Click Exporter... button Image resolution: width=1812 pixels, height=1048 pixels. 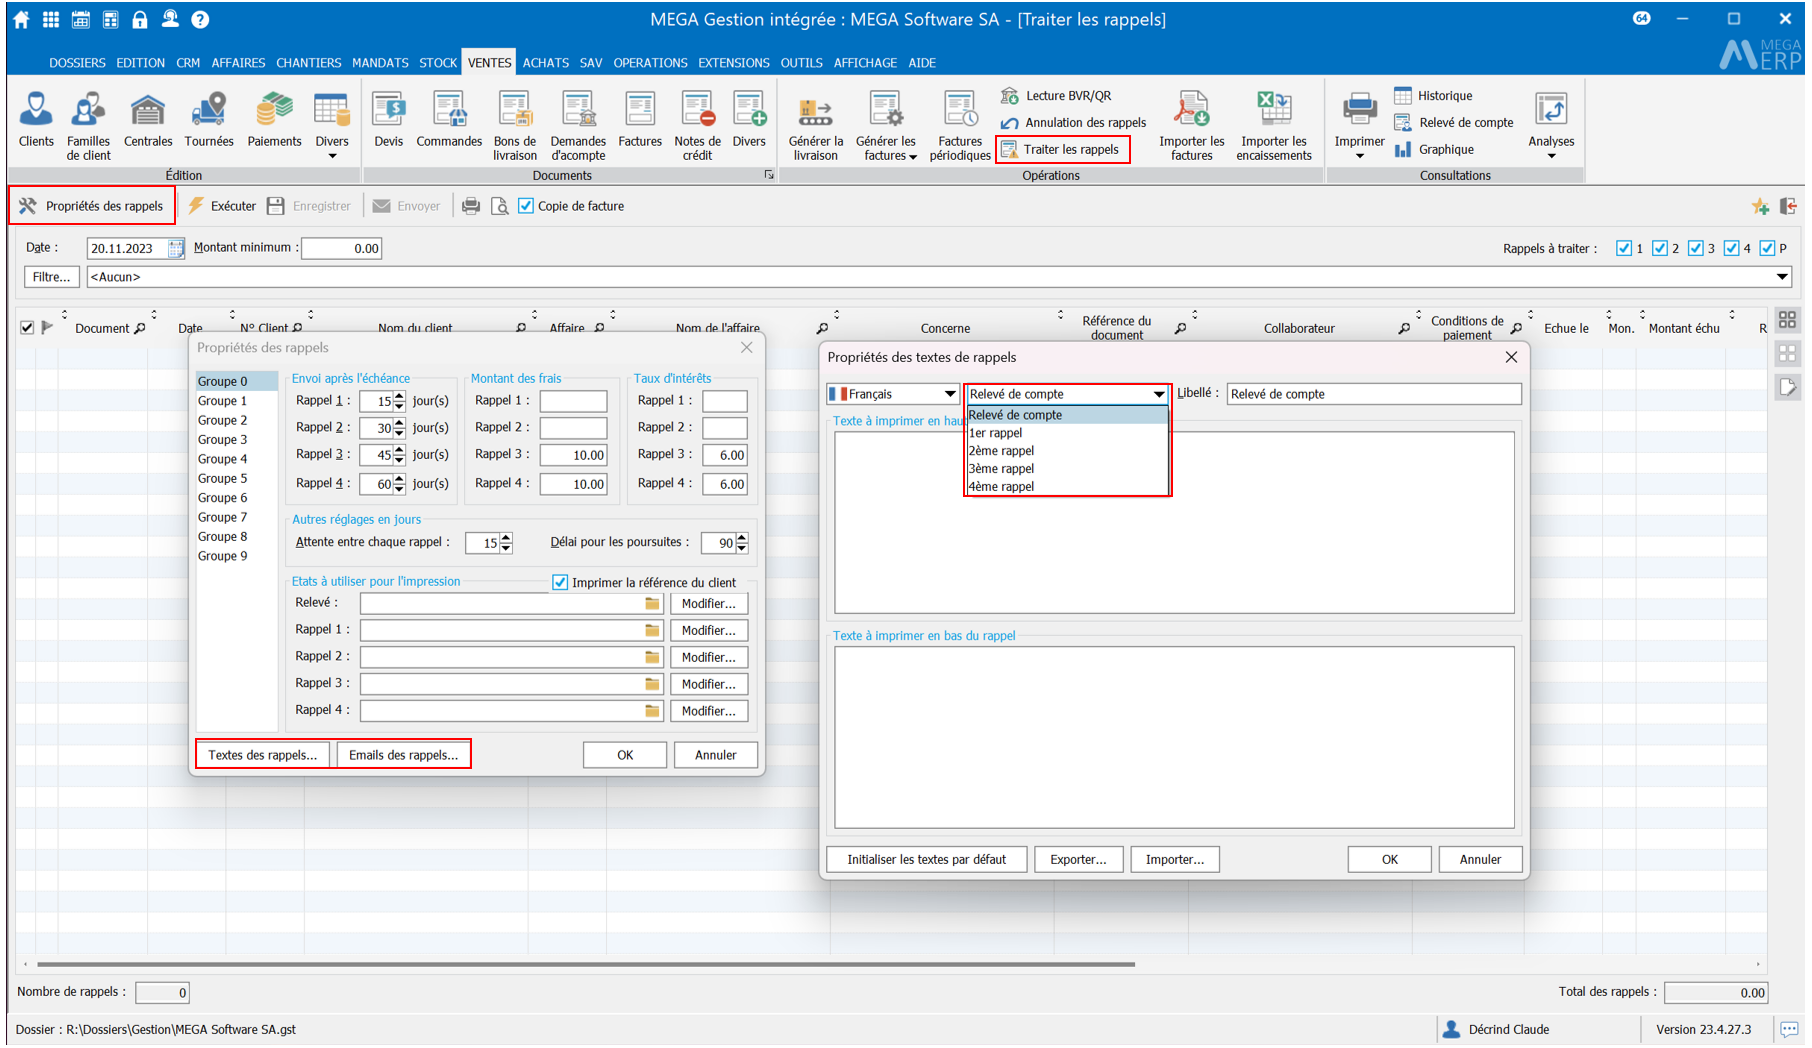[x=1078, y=859]
